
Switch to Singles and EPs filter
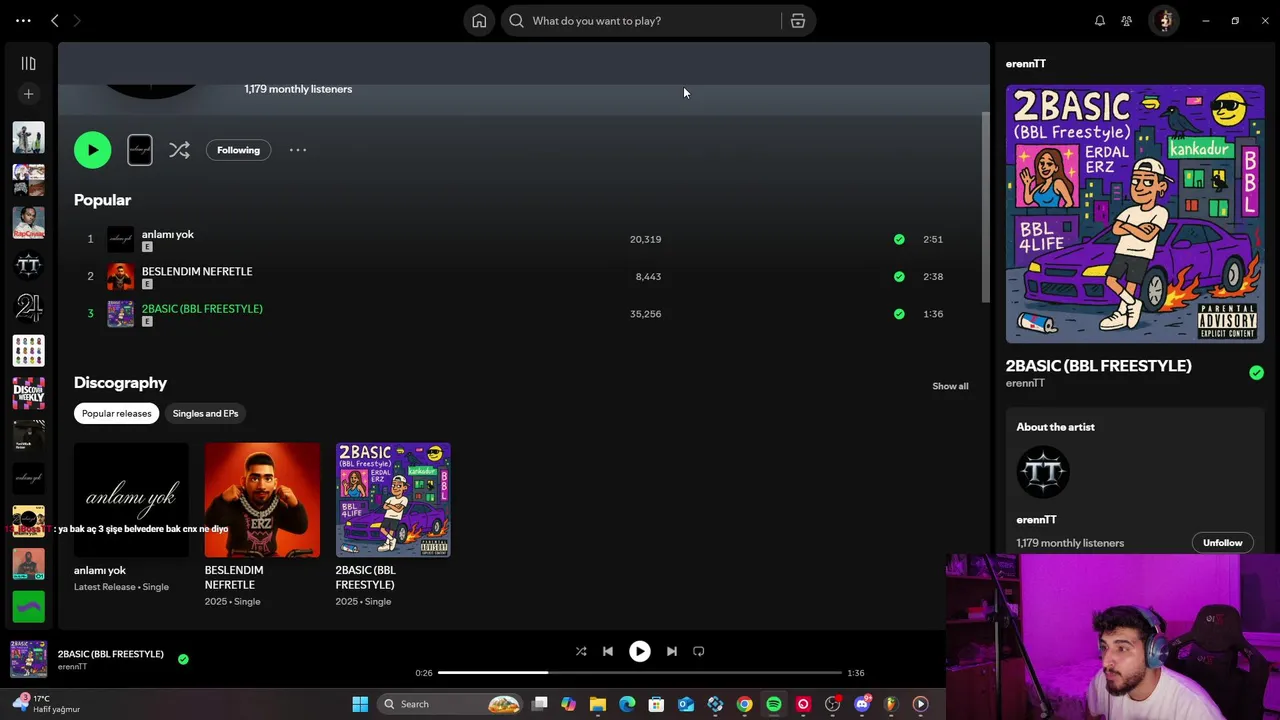205,413
